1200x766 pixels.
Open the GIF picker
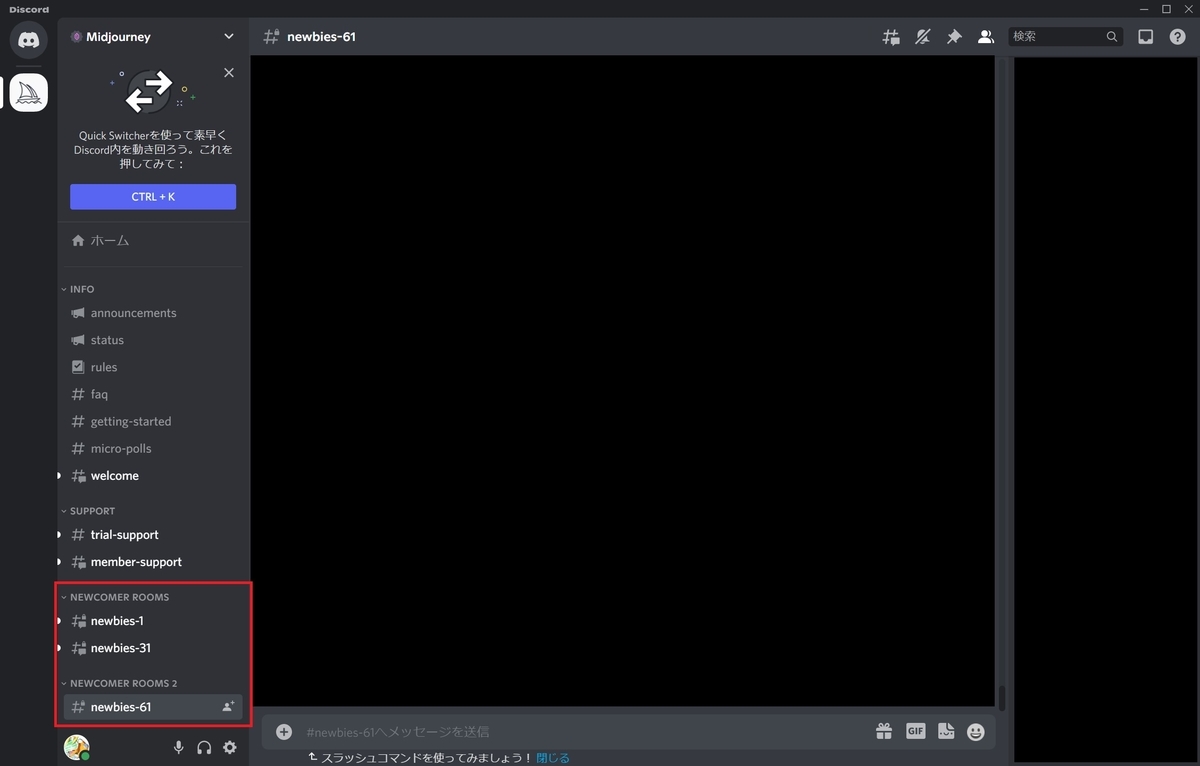916,731
